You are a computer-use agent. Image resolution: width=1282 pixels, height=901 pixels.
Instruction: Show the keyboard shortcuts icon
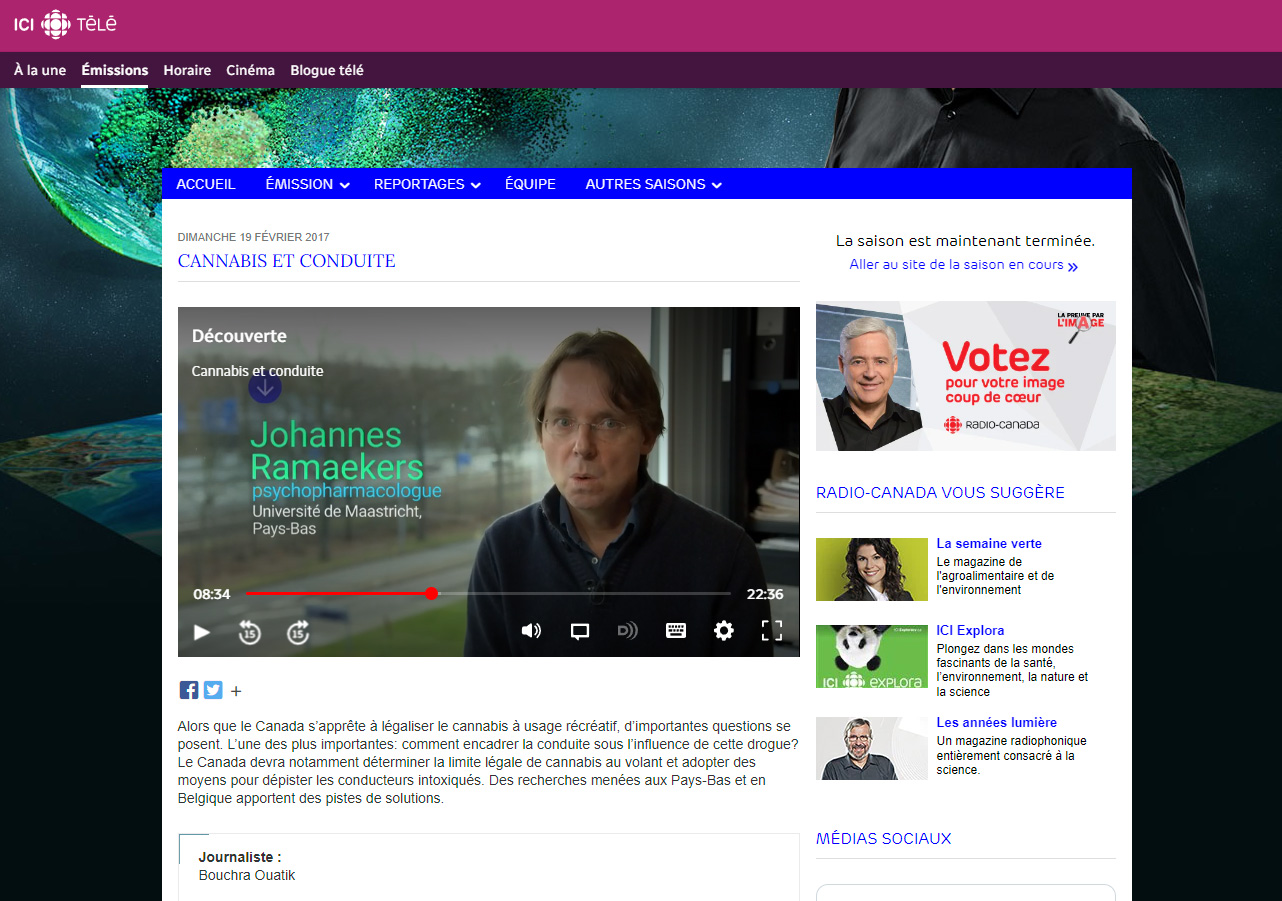point(676,631)
